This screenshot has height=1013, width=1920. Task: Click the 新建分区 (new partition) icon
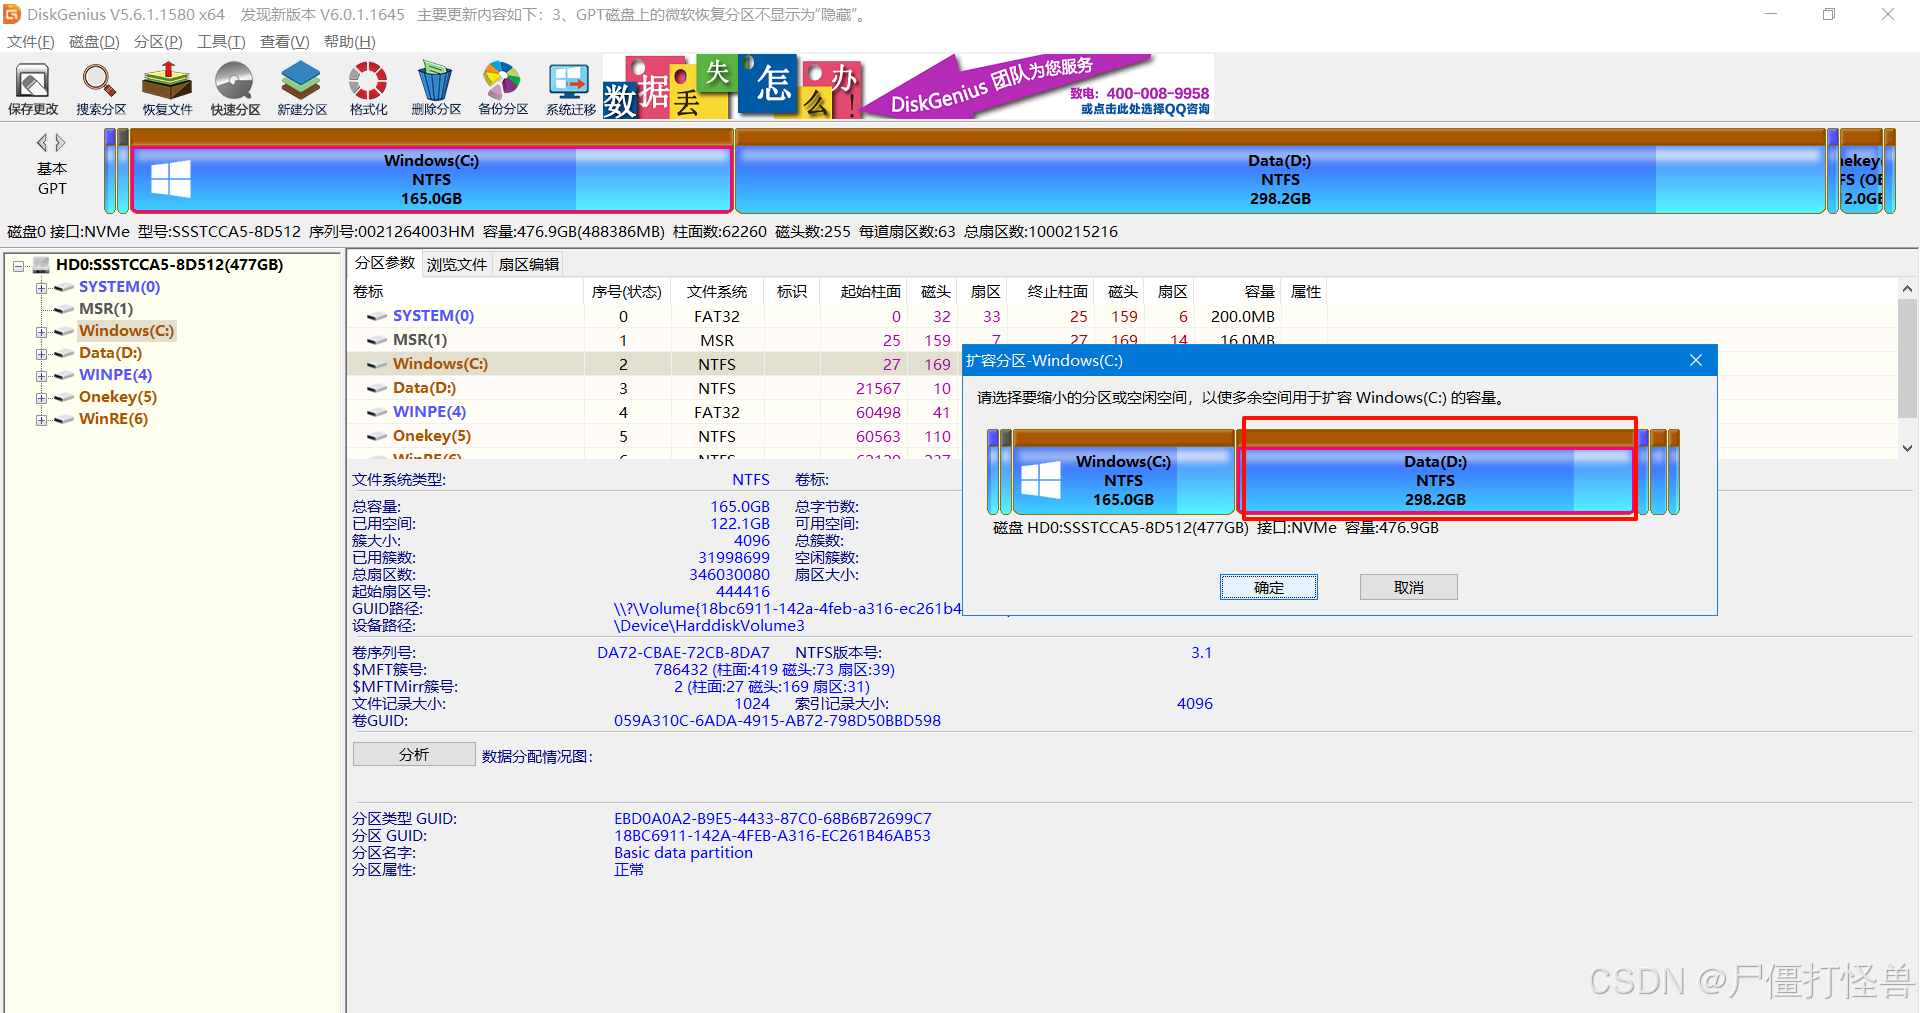(302, 88)
